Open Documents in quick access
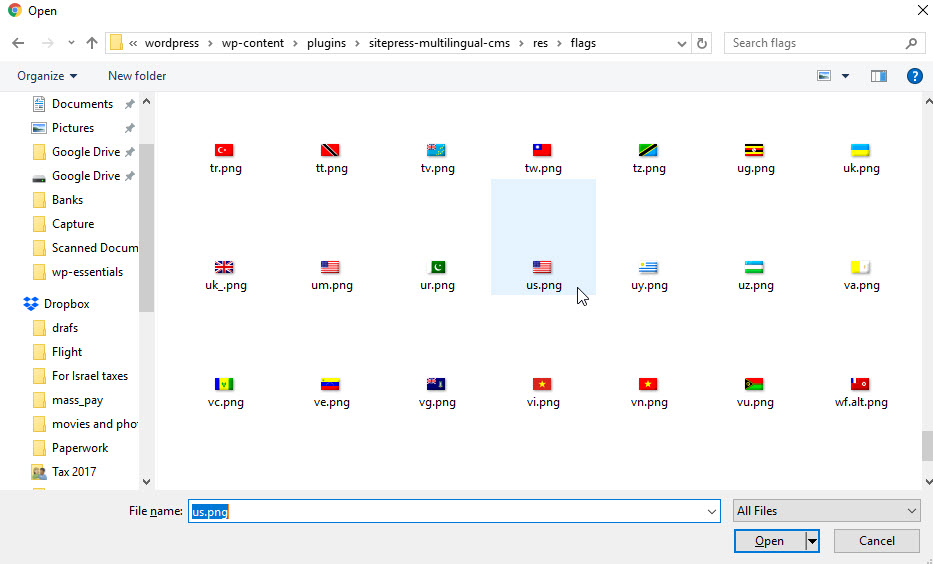The width and height of the screenshot is (933, 564). click(x=83, y=104)
